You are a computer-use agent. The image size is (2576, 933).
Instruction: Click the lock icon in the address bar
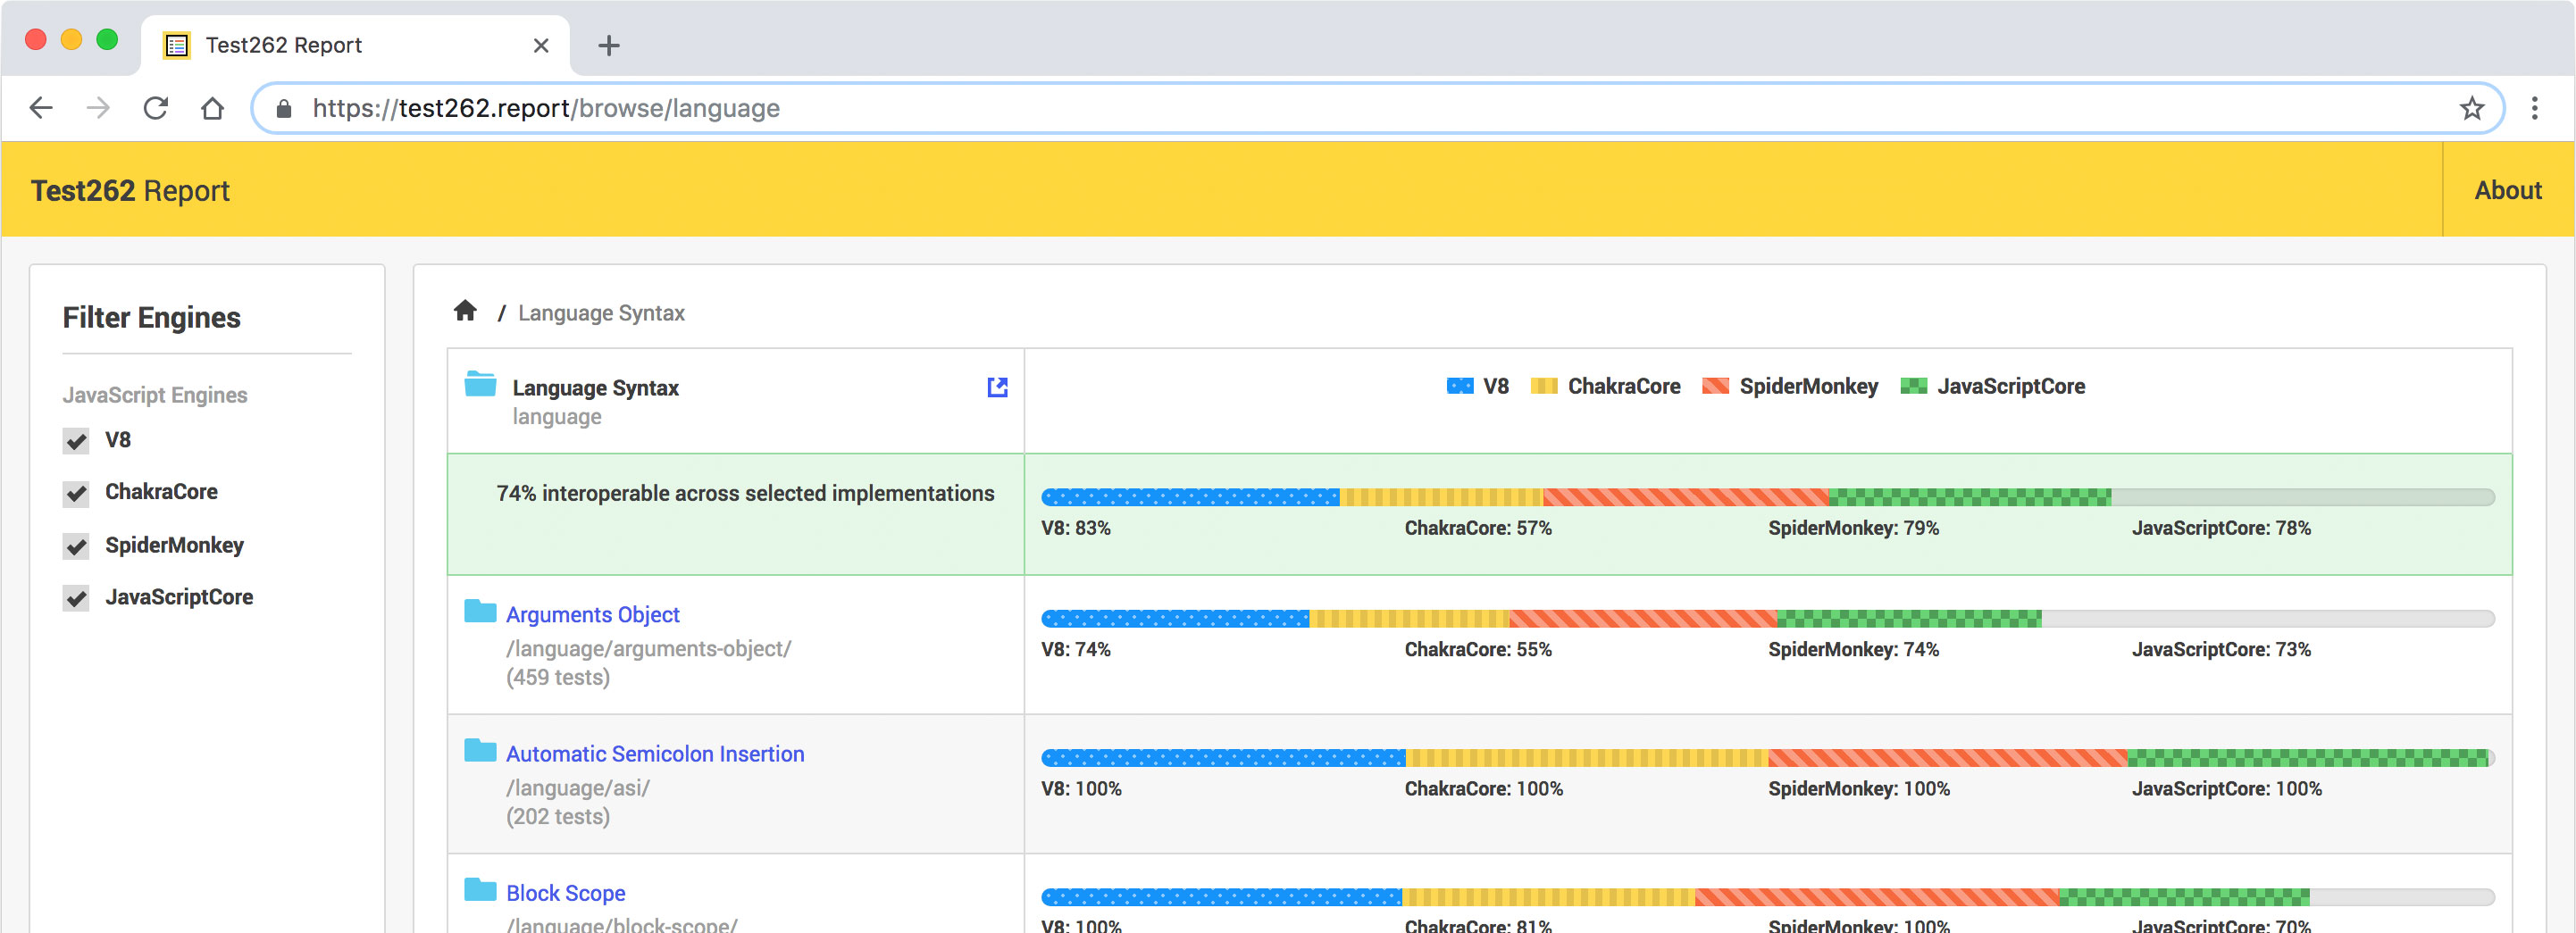[284, 108]
